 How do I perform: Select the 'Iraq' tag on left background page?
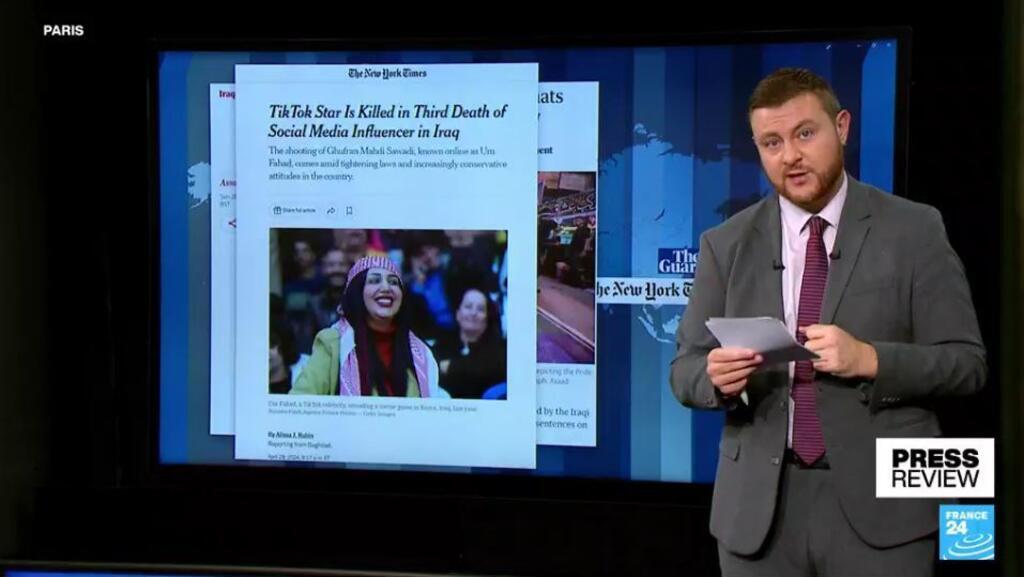(226, 93)
